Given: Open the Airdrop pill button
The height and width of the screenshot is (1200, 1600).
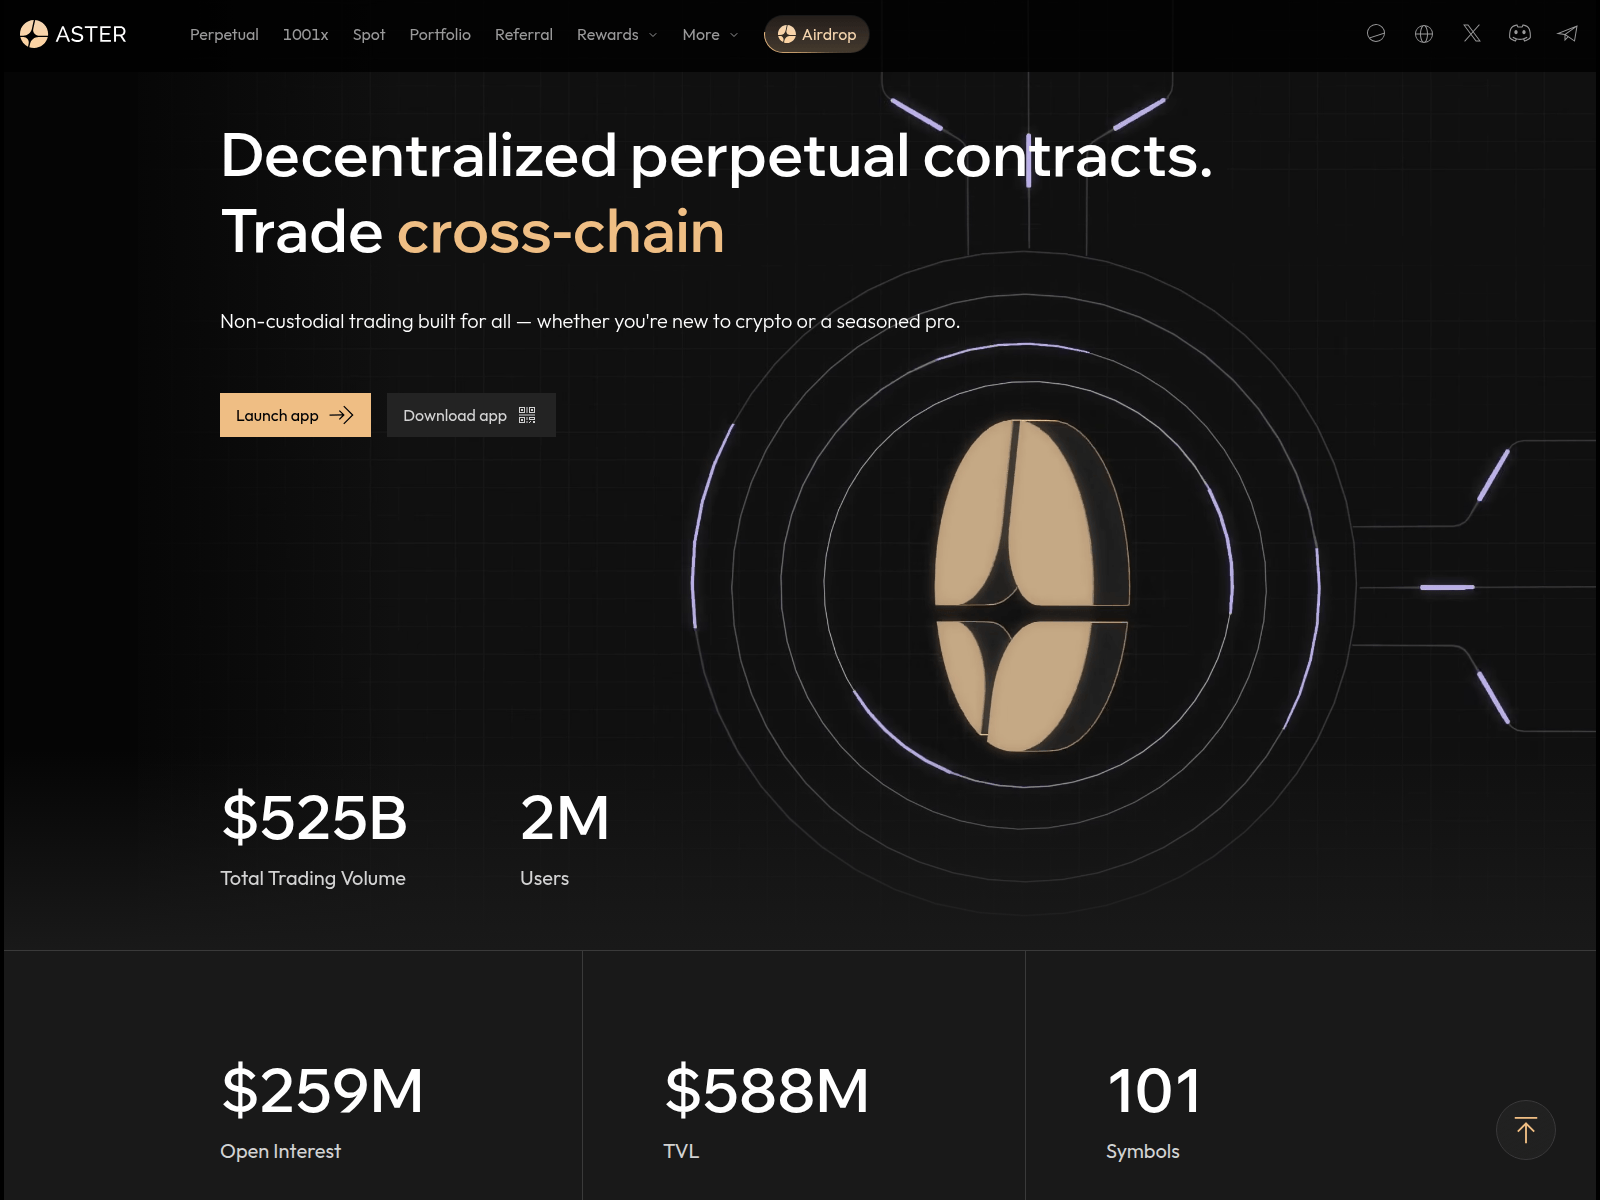Looking at the screenshot, I should 817,34.
